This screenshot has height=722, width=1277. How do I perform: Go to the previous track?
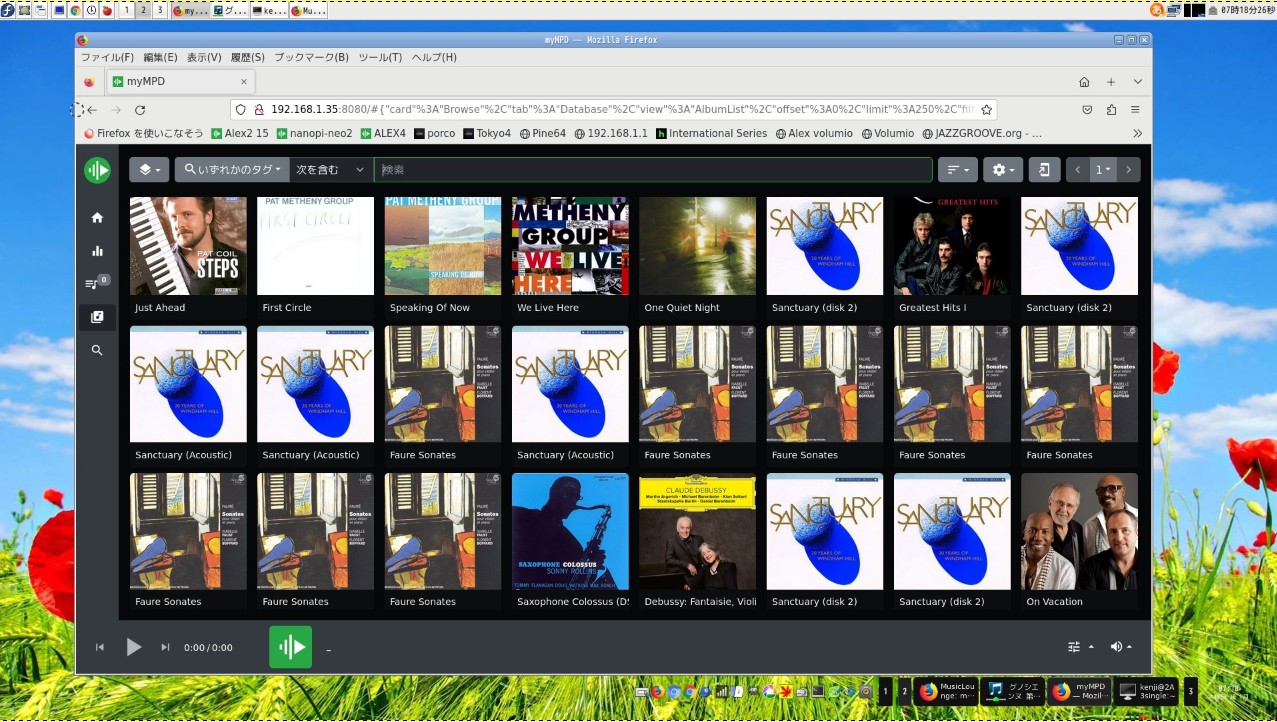click(x=100, y=647)
